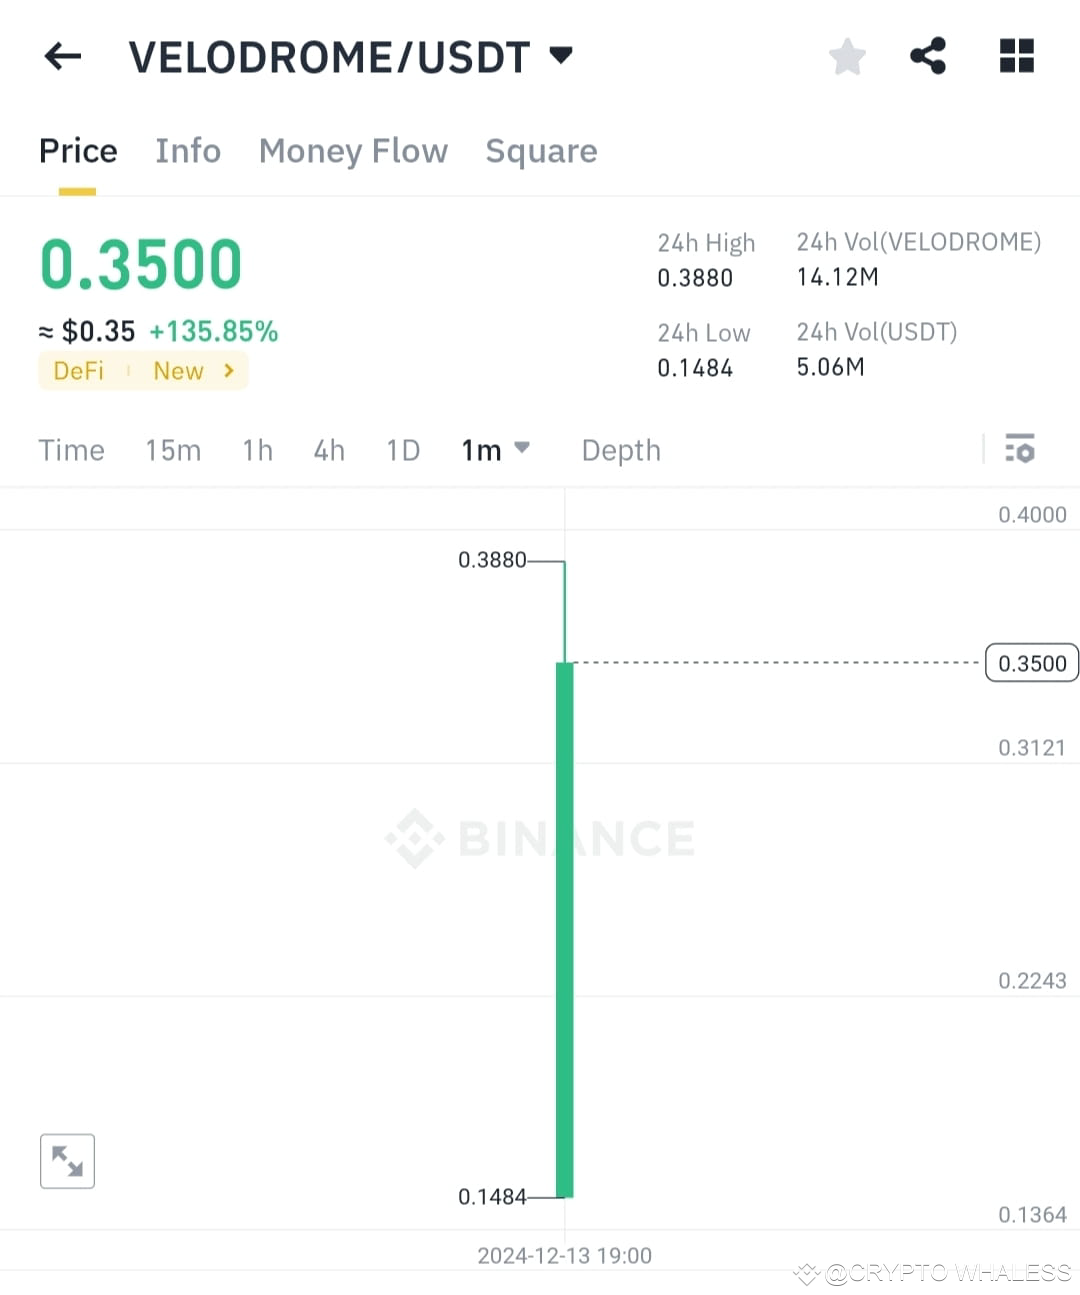
Task: Open the Square tab
Action: pos(541,151)
